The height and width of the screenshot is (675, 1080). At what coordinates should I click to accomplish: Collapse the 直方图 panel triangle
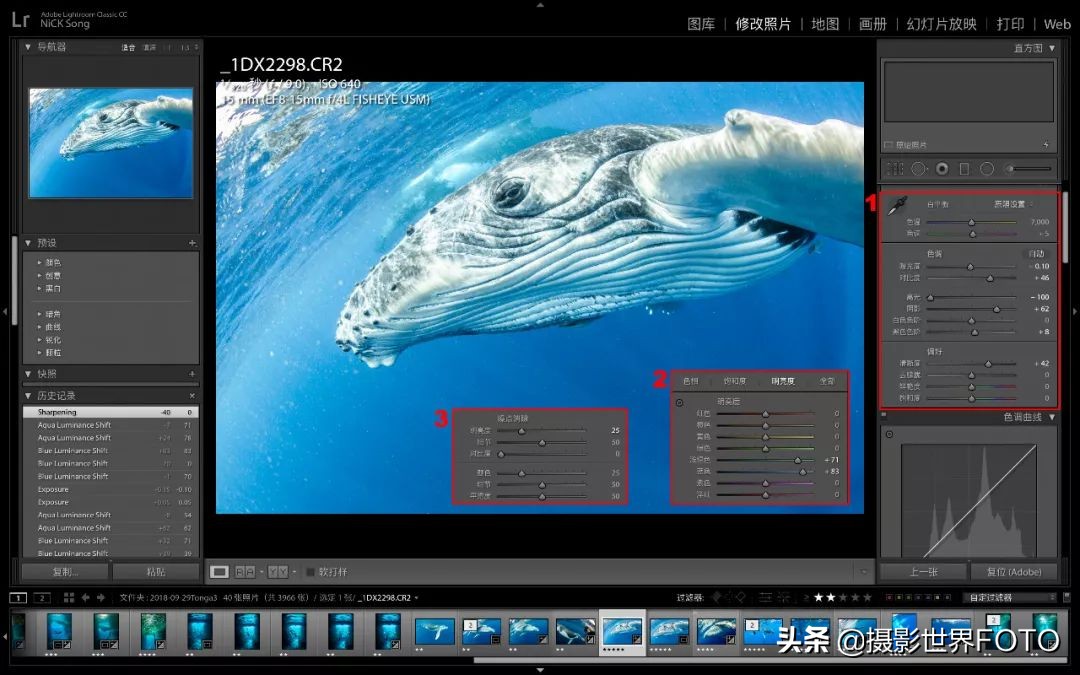click(1052, 48)
